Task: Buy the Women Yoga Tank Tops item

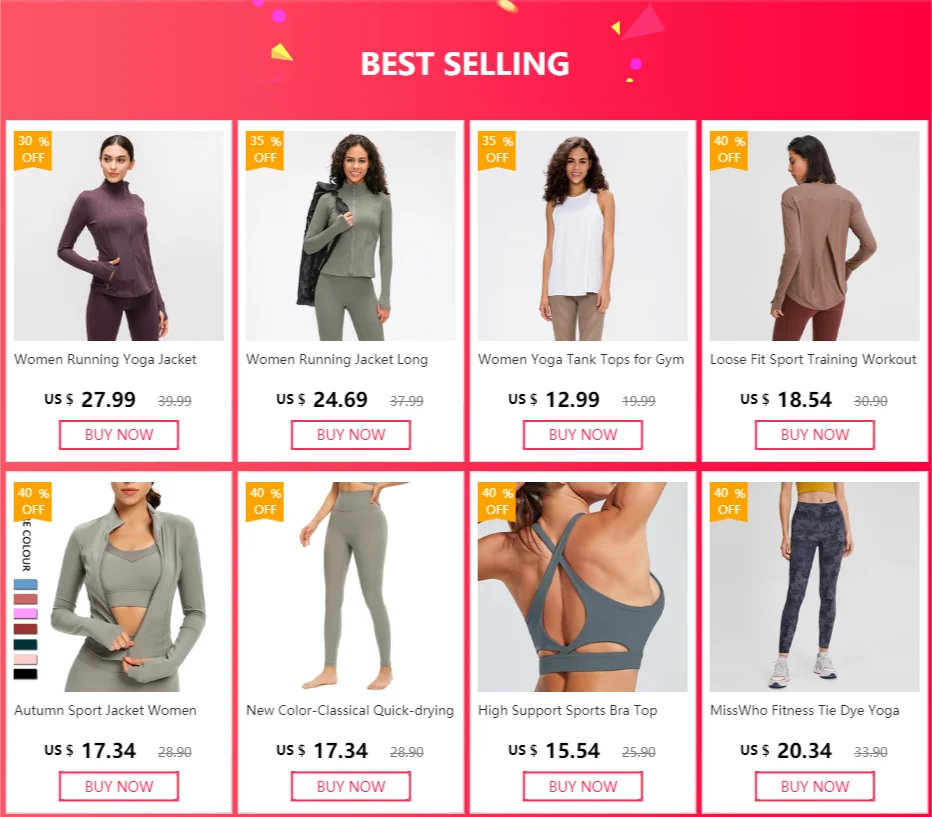Action: click(x=582, y=435)
